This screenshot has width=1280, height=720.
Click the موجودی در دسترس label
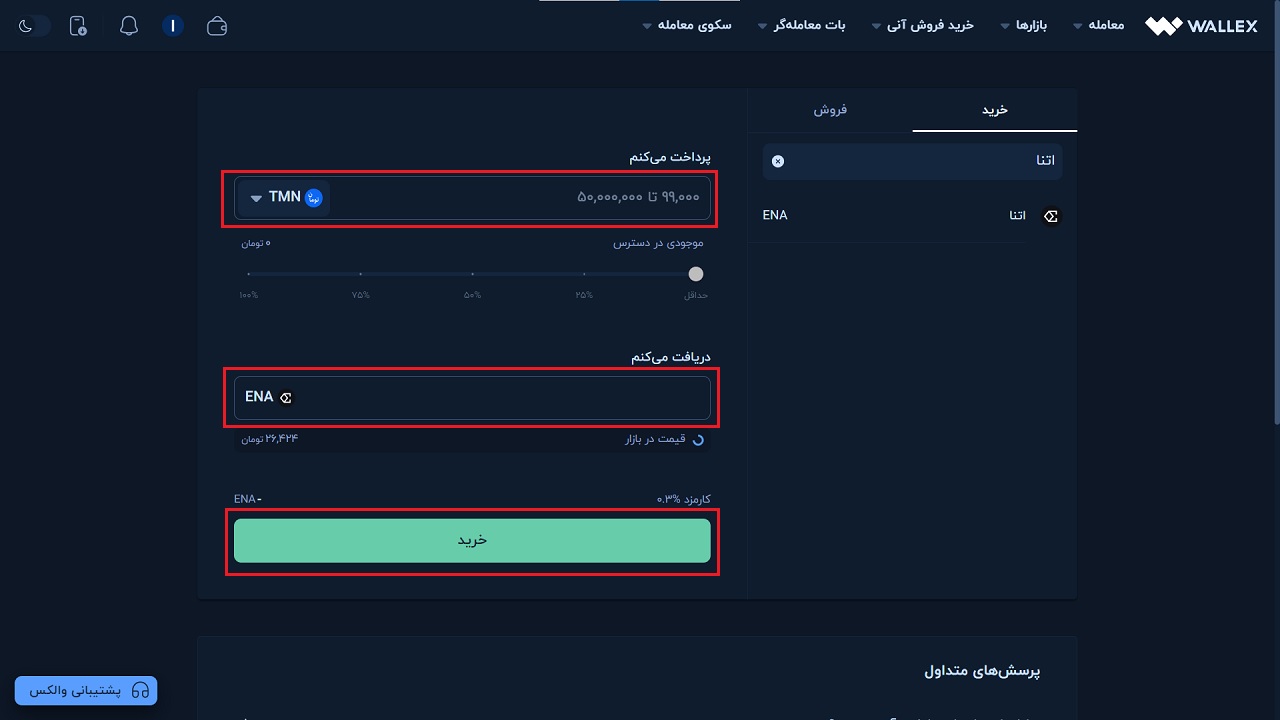(658, 243)
